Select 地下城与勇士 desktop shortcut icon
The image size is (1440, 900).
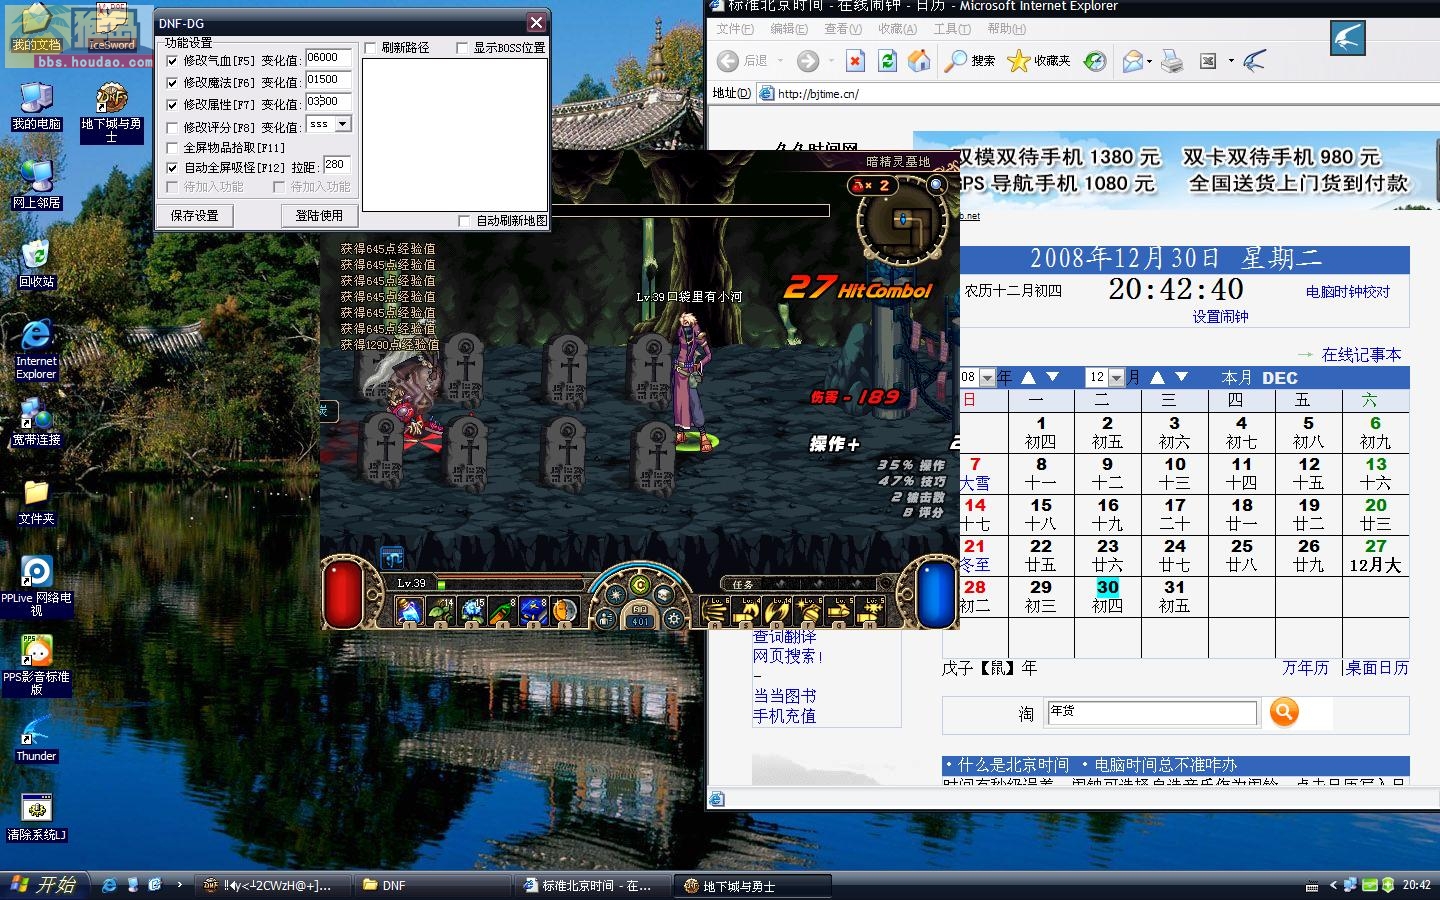[111, 112]
